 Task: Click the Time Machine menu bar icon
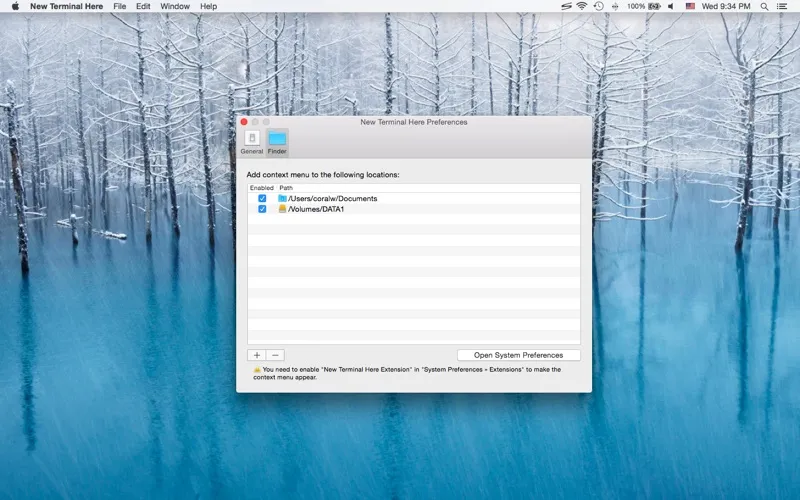pyautogui.click(x=598, y=6)
